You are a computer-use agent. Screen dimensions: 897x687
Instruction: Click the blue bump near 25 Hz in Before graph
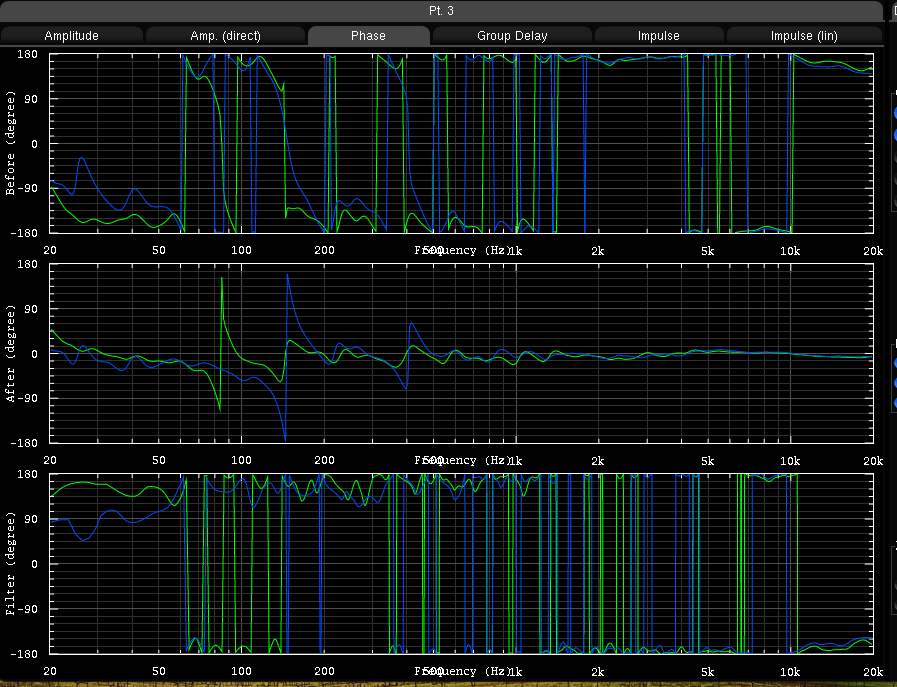(82, 159)
